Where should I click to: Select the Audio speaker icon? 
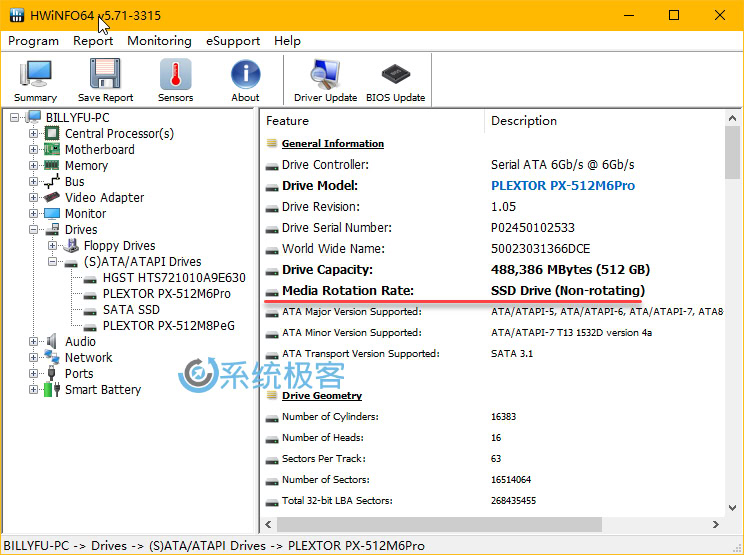[x=52, y=341]
